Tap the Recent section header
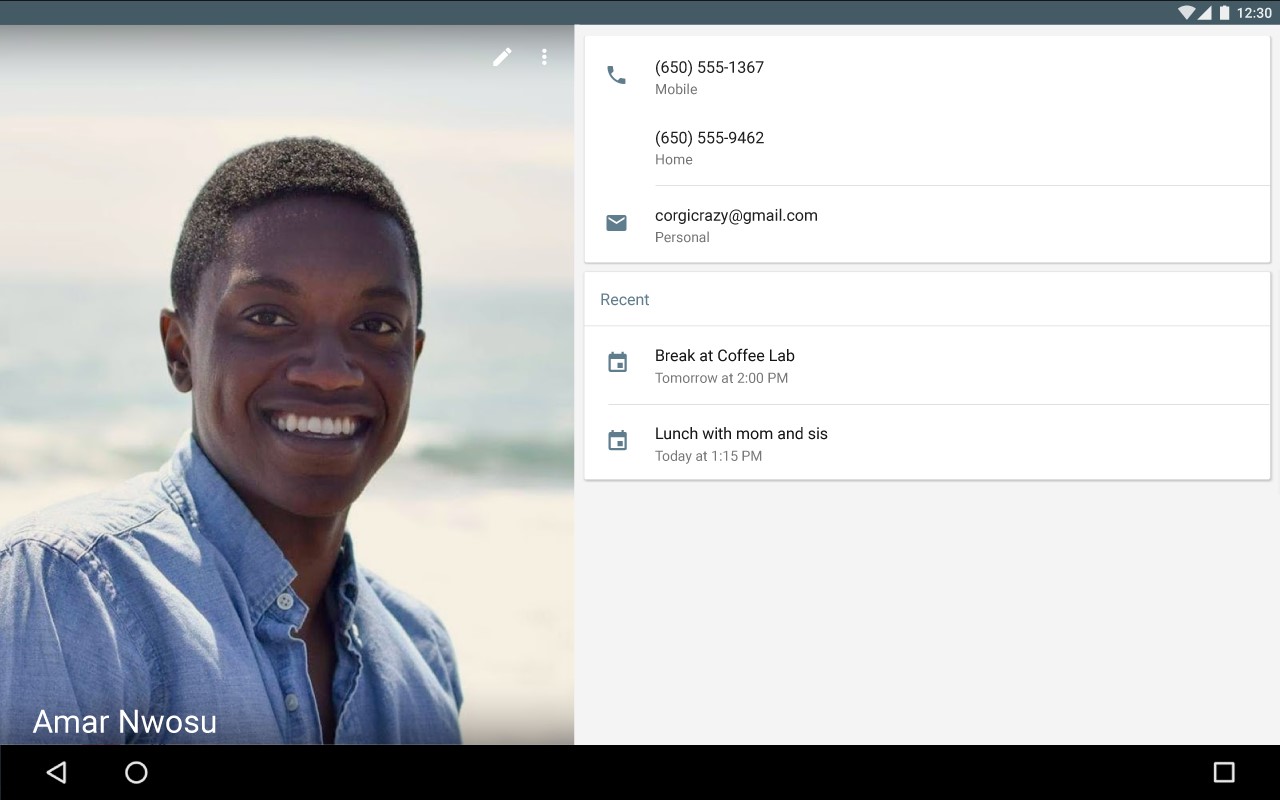 pos(624,299)
